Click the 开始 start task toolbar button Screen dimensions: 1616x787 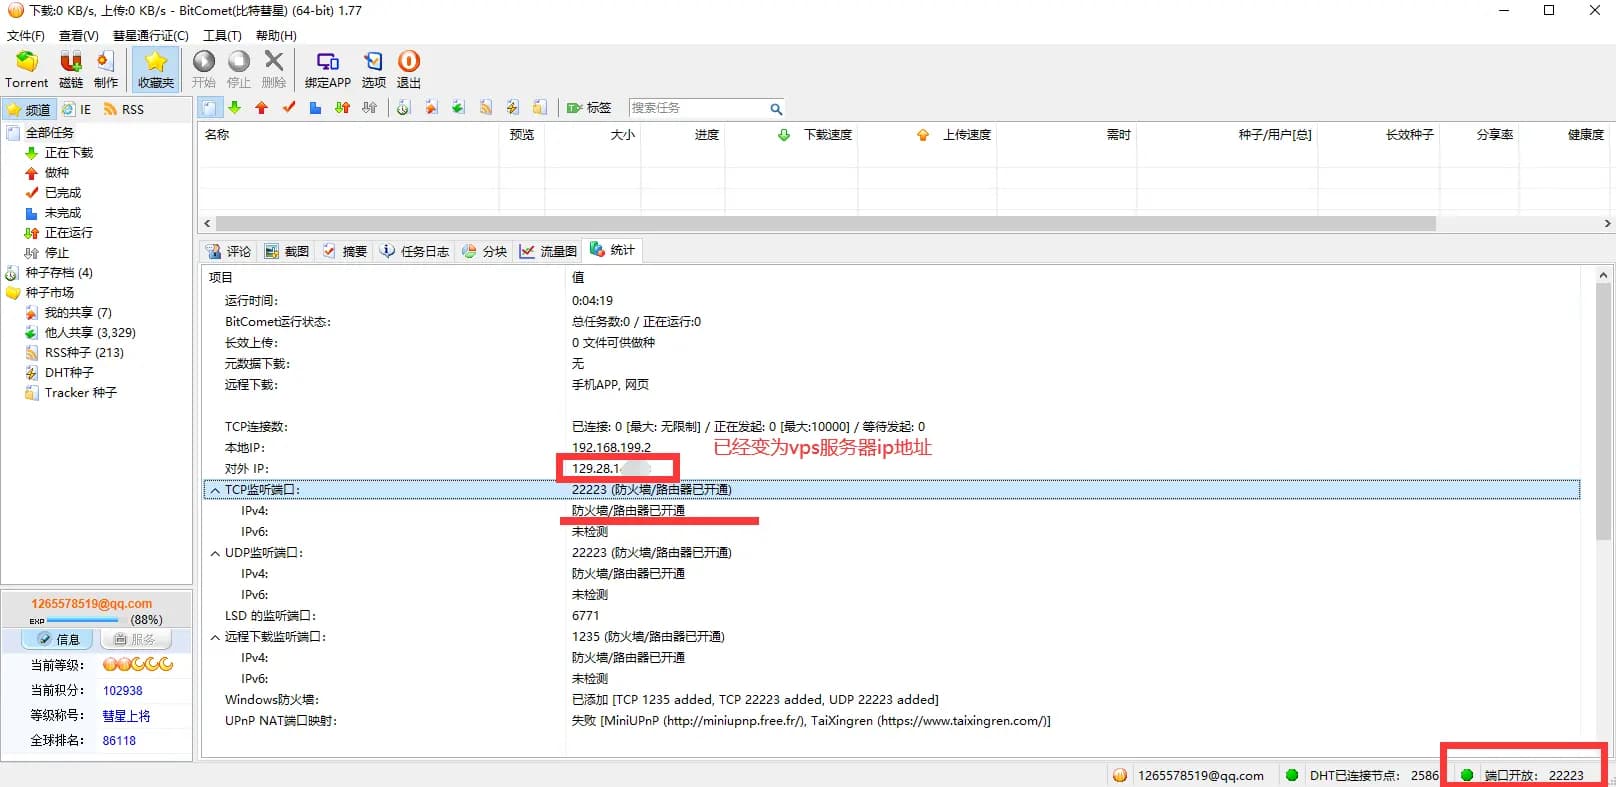click(204, 70)
